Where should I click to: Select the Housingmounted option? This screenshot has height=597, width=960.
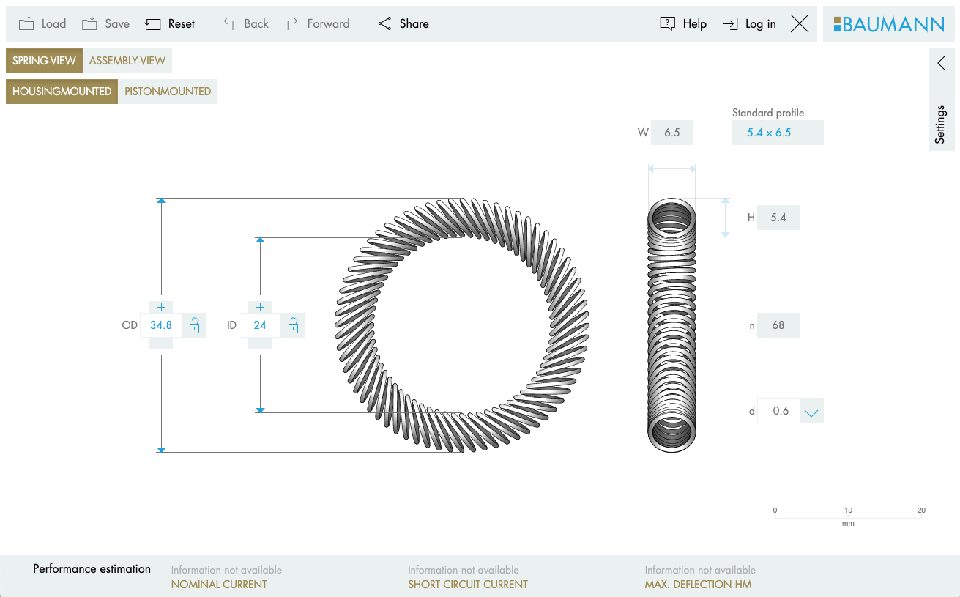62,91
